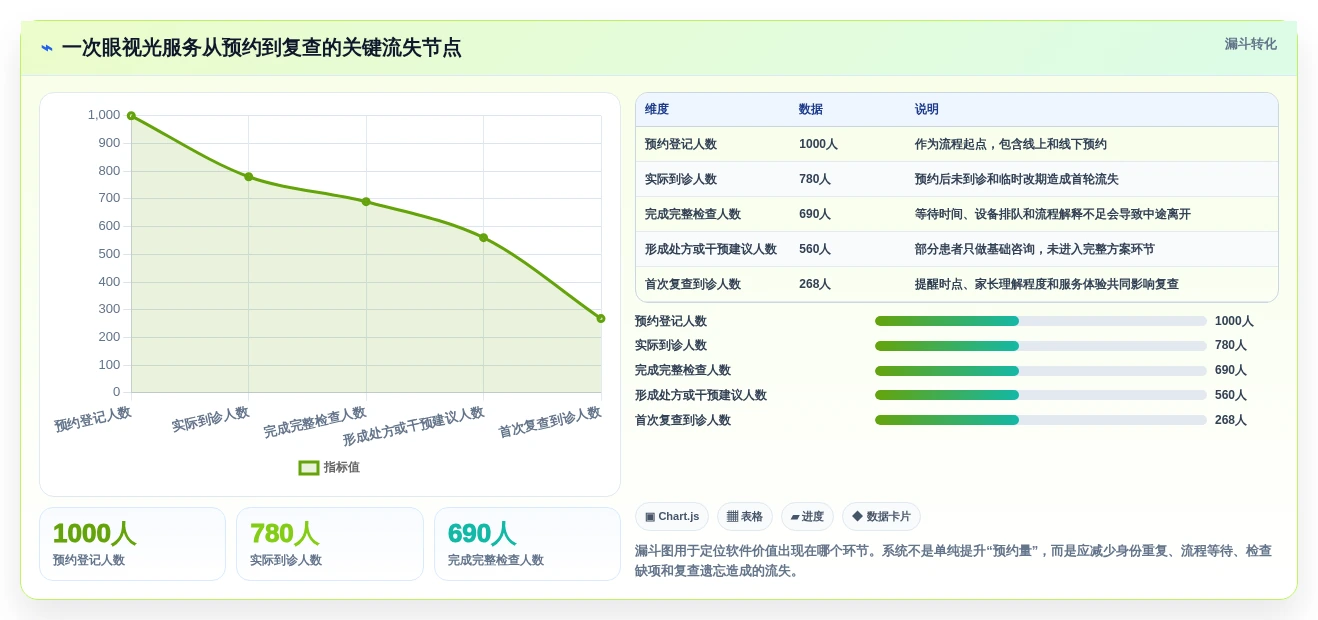
Task: Click the 690人 stat card
Action: tap(527, 544)
